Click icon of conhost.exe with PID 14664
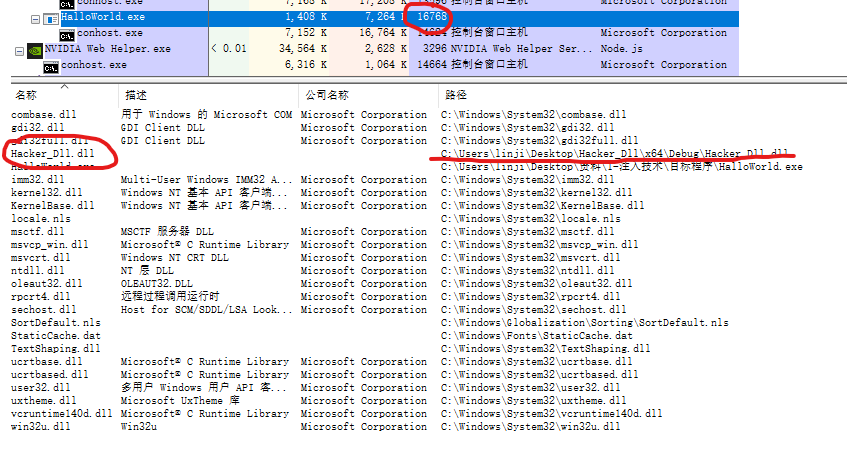This screenshot has height=466, width=847. pos(51,67)
